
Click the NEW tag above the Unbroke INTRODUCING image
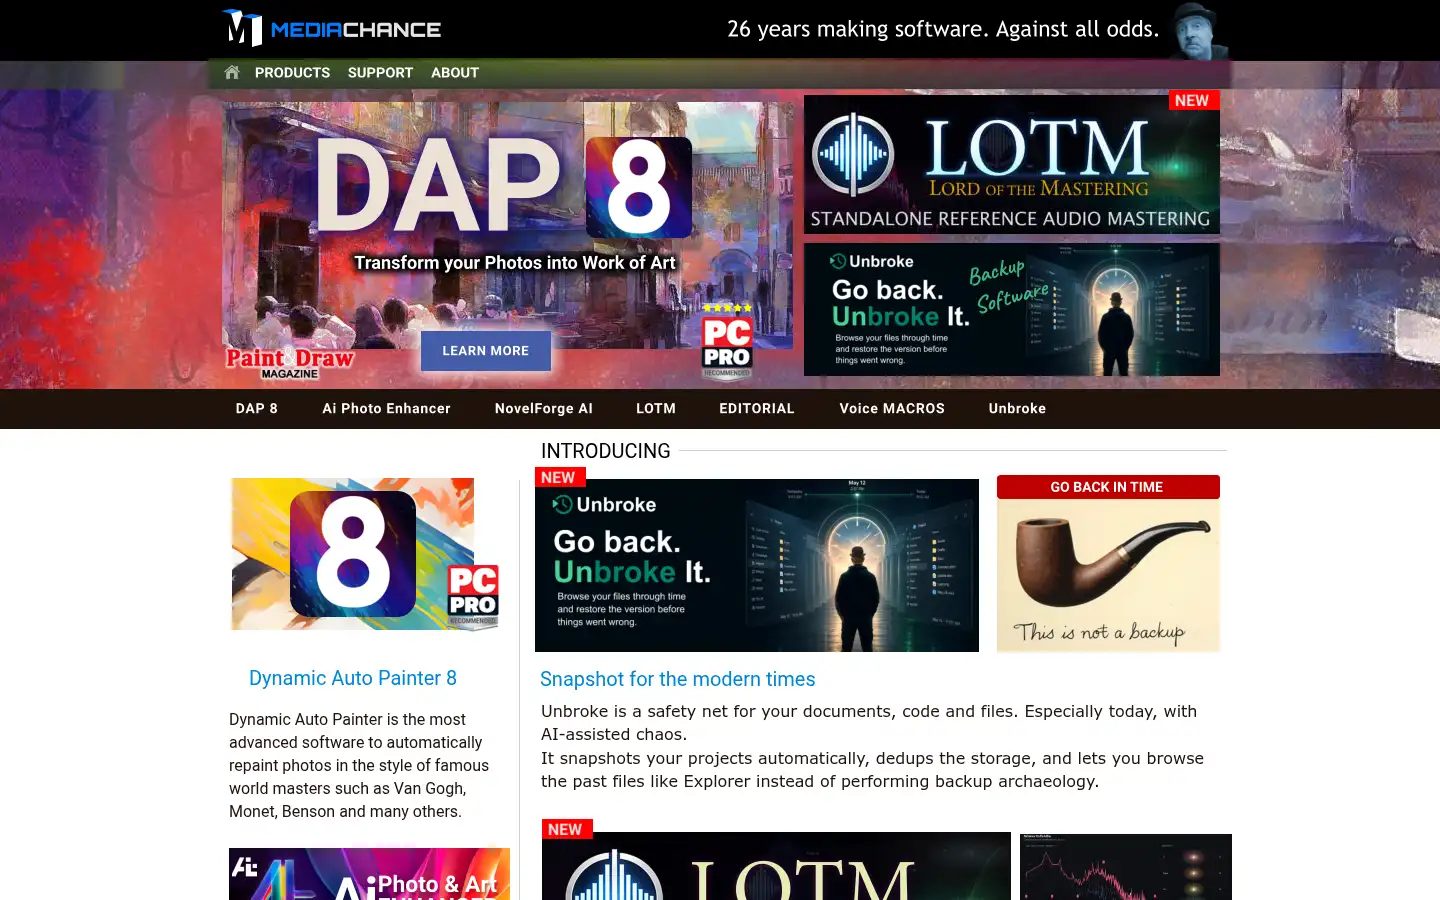pyautogui.click(x=559, y=477)
